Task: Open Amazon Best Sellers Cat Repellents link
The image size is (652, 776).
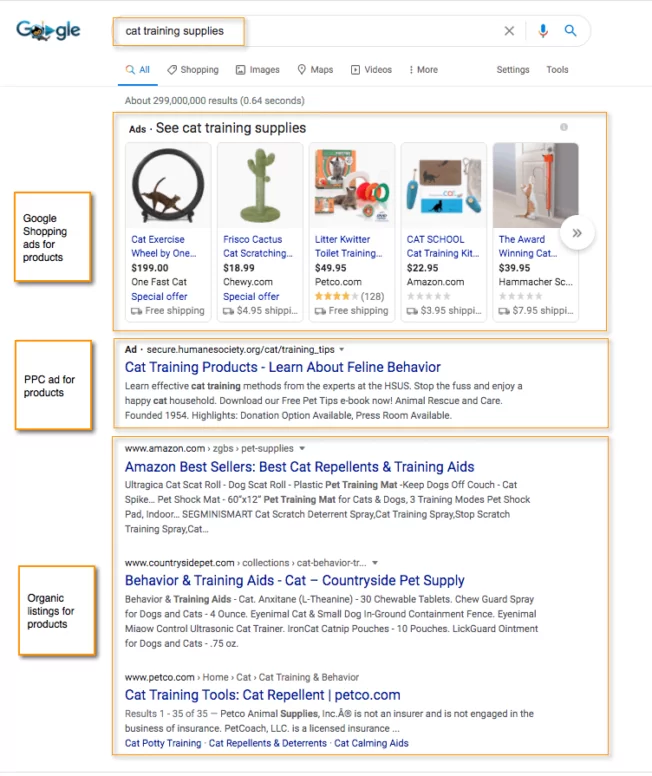Action: point(299,467)
